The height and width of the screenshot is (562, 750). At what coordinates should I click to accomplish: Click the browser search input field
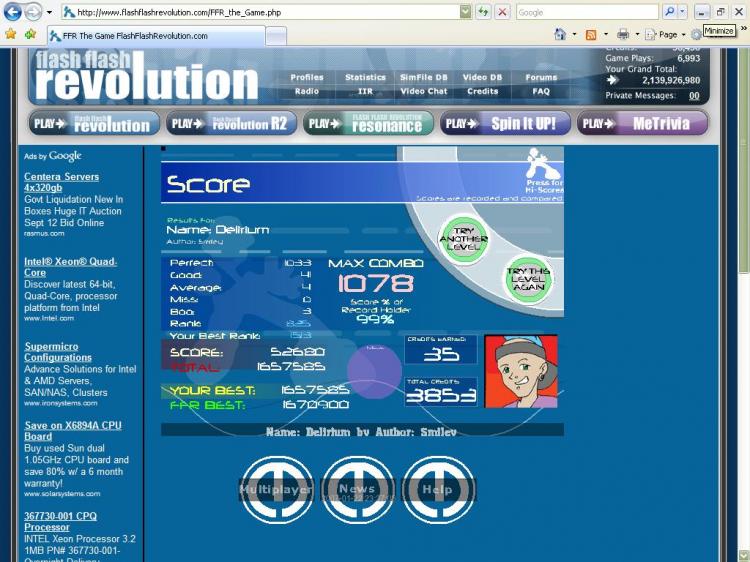point(587,12)
